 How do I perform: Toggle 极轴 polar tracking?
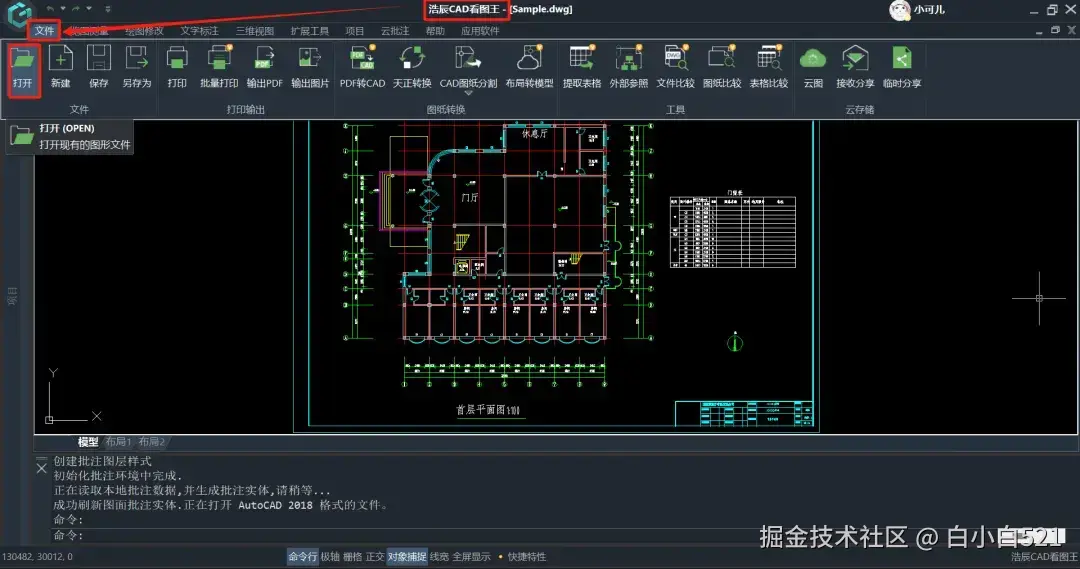330,557
